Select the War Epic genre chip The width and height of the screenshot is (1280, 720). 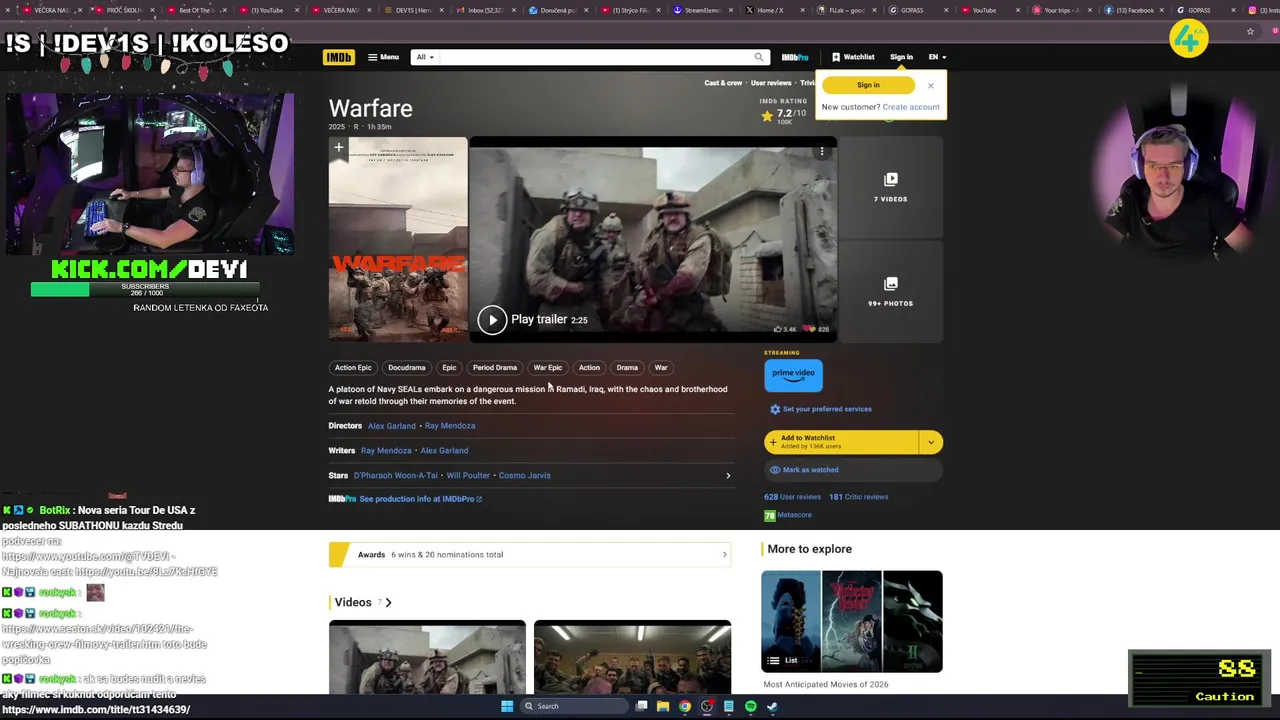click(548, 368)
